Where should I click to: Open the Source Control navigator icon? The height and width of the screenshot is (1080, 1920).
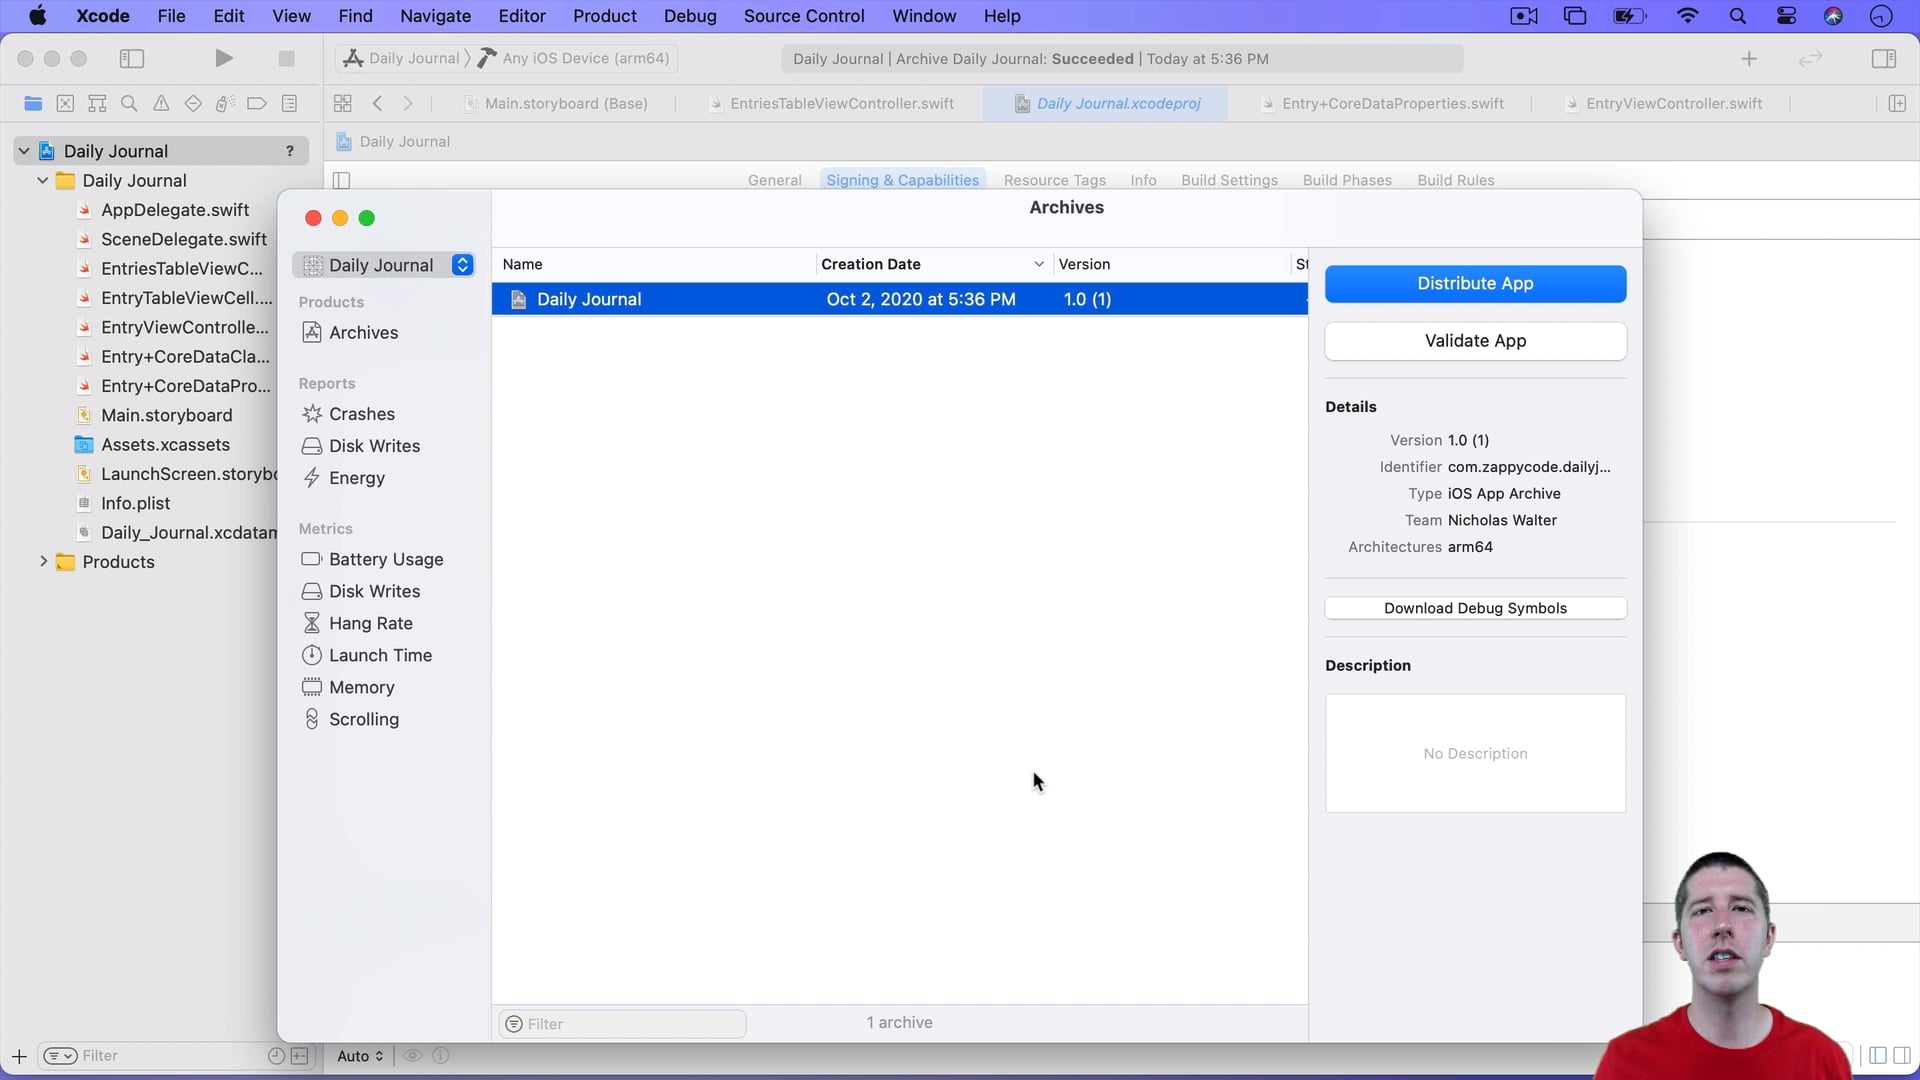[65, 103]
